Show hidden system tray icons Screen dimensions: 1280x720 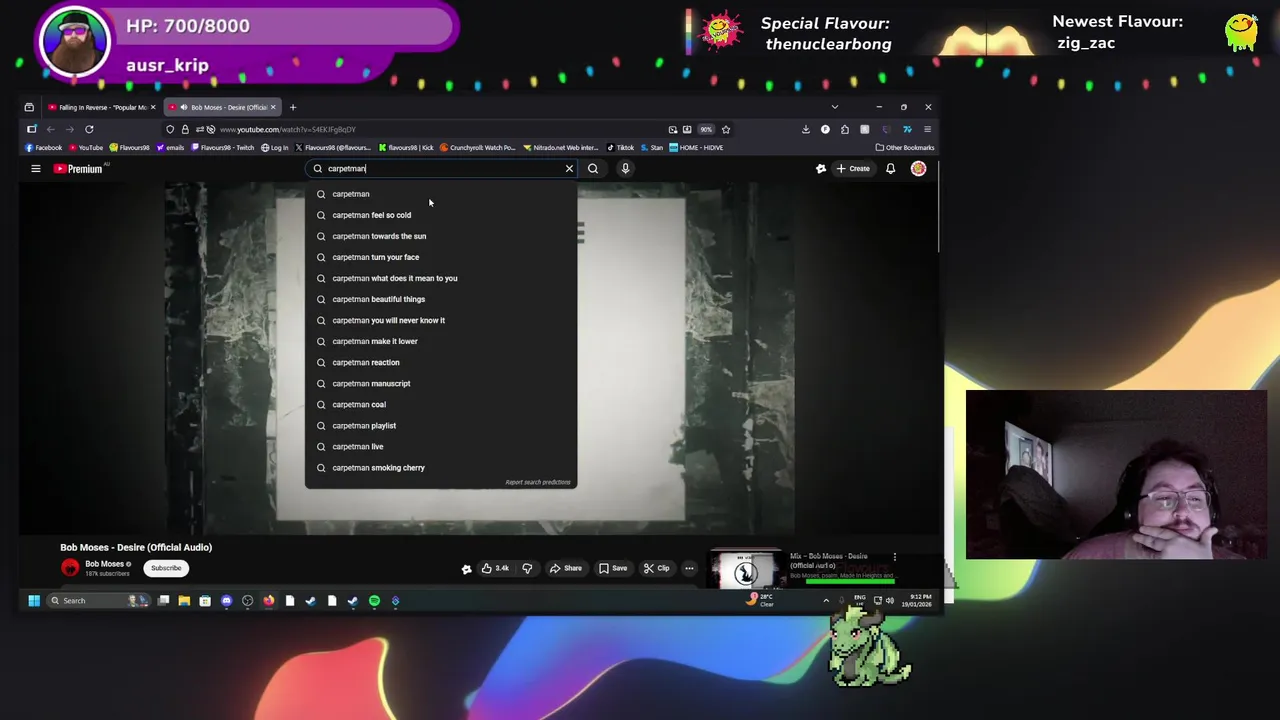826,601
